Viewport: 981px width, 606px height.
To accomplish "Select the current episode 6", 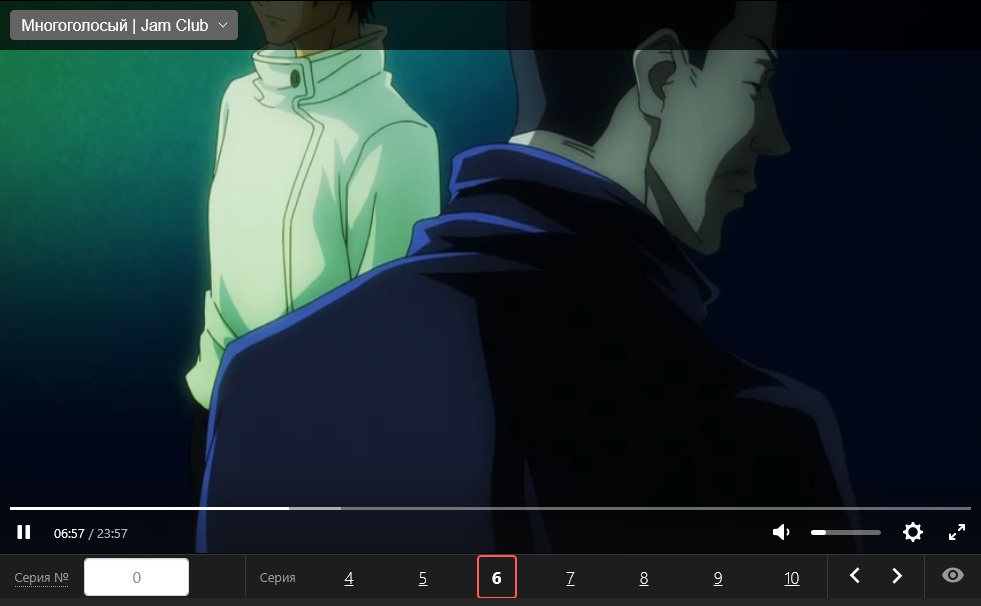I will (x=497, y=578).
